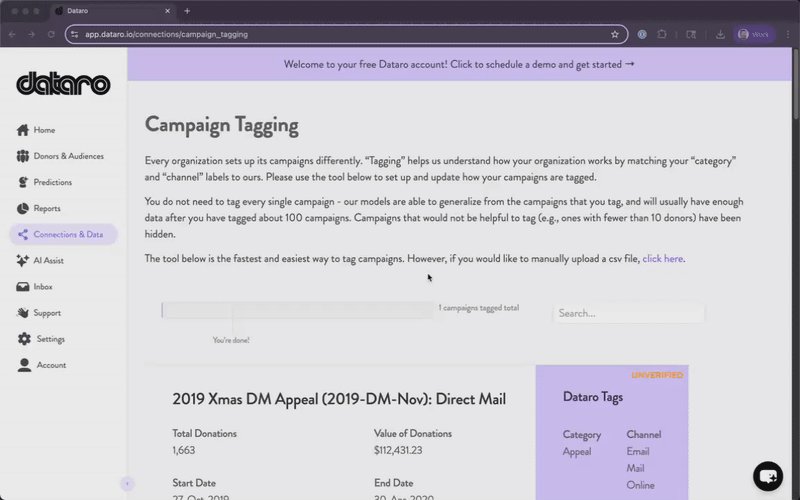This screenshot has width=800, height=500.
Task: Click the UNVERIFIED label on tags card
Action: (657, 375)
